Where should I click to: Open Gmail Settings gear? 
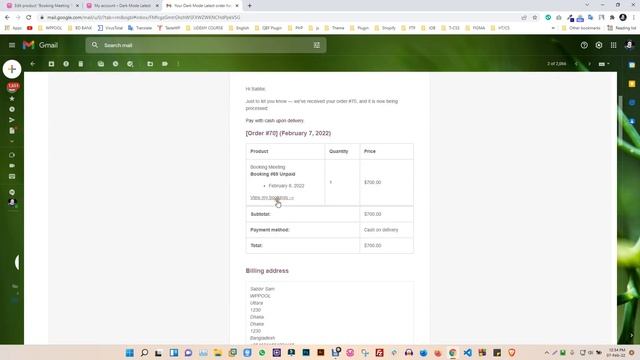[x=599, y=45]
